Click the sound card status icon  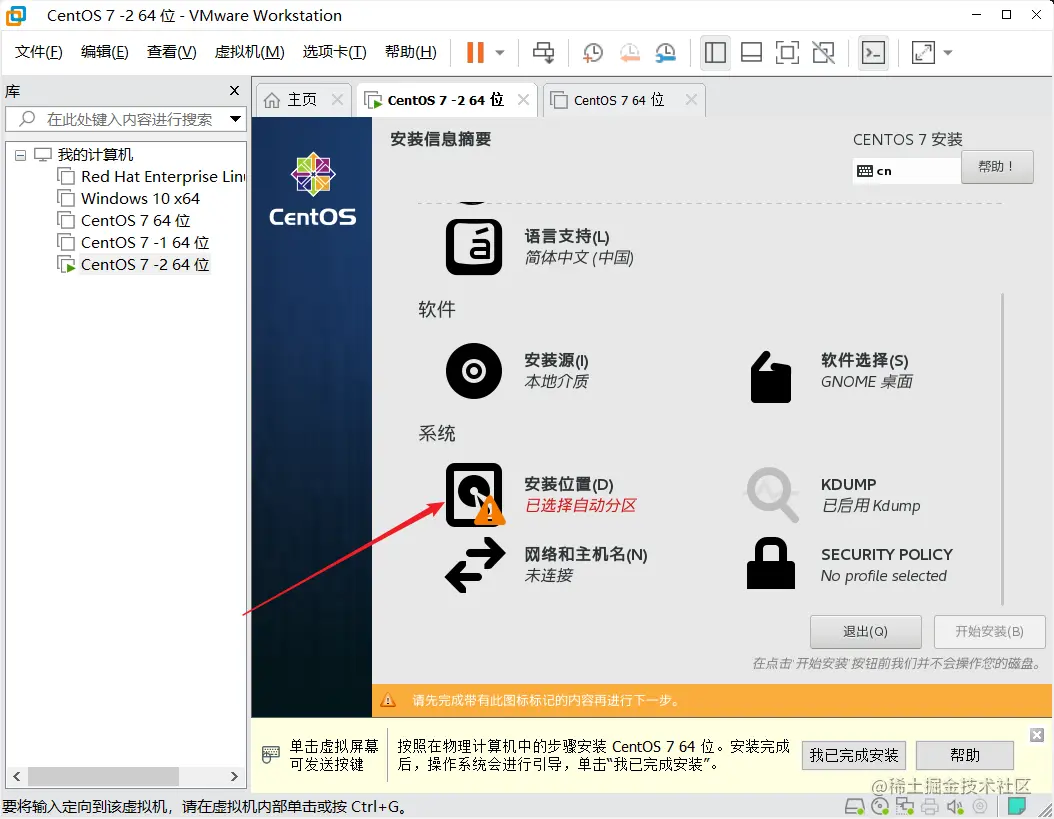point(955,806)
